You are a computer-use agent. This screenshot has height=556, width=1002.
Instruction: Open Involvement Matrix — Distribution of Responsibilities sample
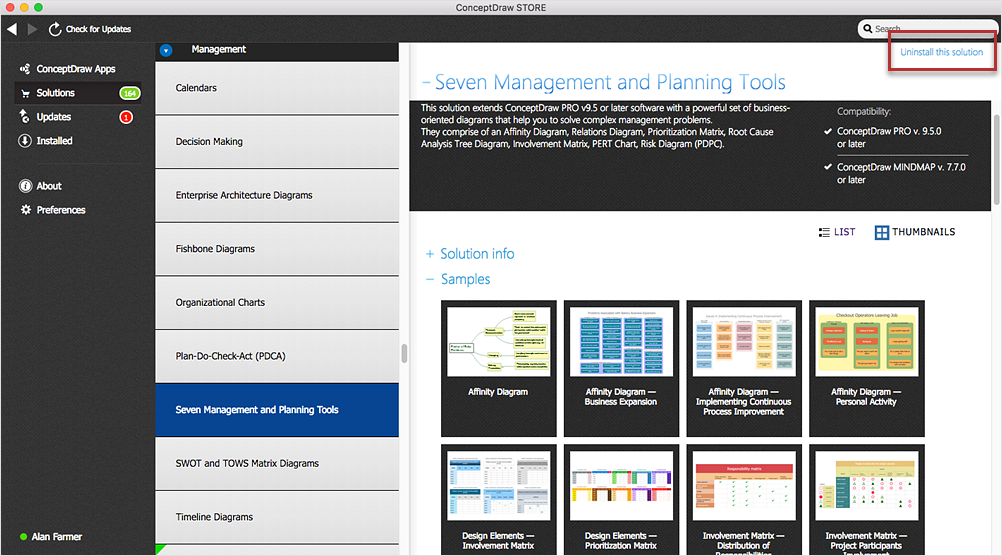point(744,500)
